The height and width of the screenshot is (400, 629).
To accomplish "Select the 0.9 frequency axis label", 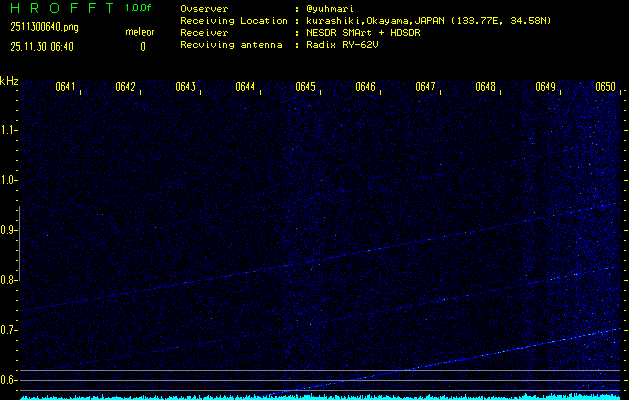I will tap(9, 230).
